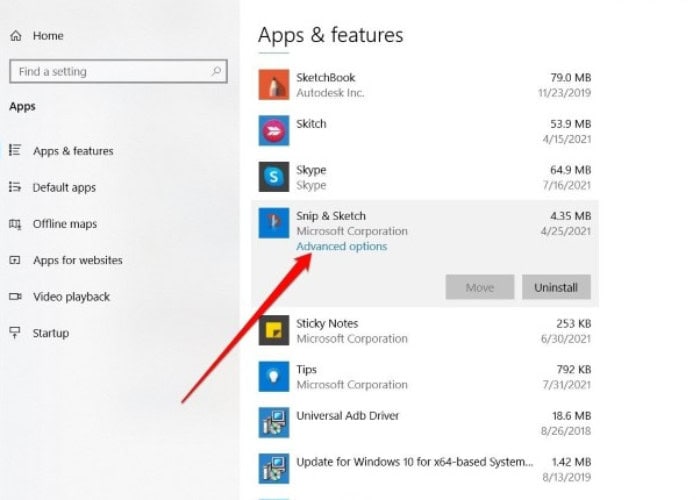Click the Apps & features sidebar icon
This screenshot has width=700, height=500.
(15, 150)
